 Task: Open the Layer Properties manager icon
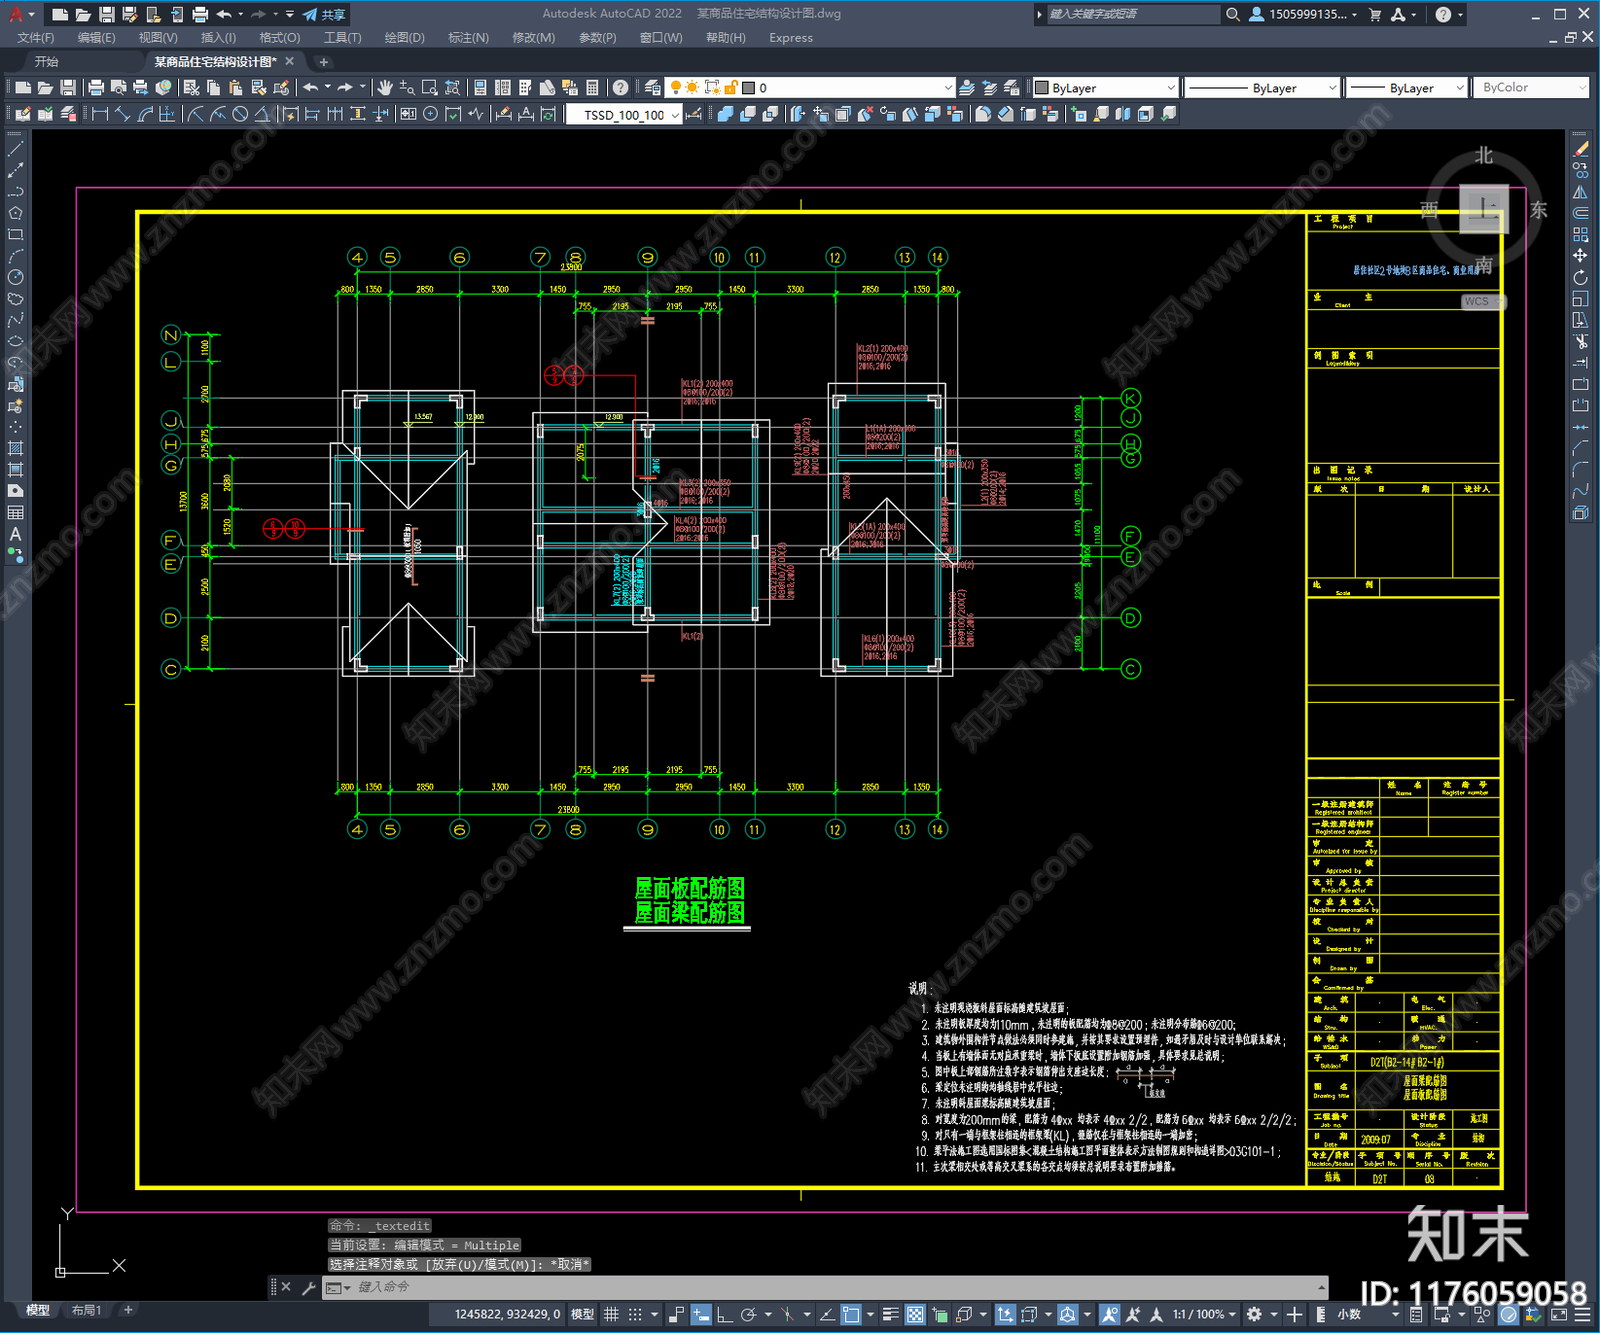click(652, 88)
